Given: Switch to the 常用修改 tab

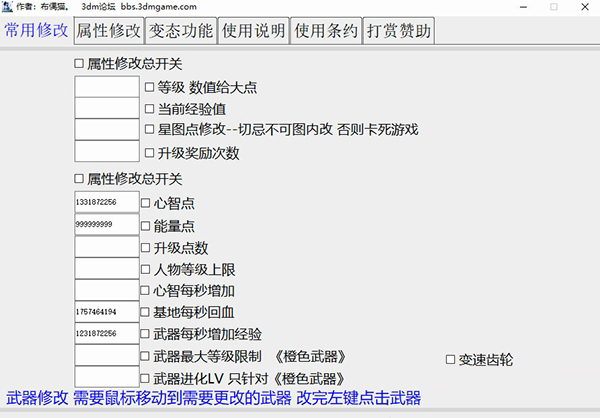Looking at the screenshot, I should 36,31.
